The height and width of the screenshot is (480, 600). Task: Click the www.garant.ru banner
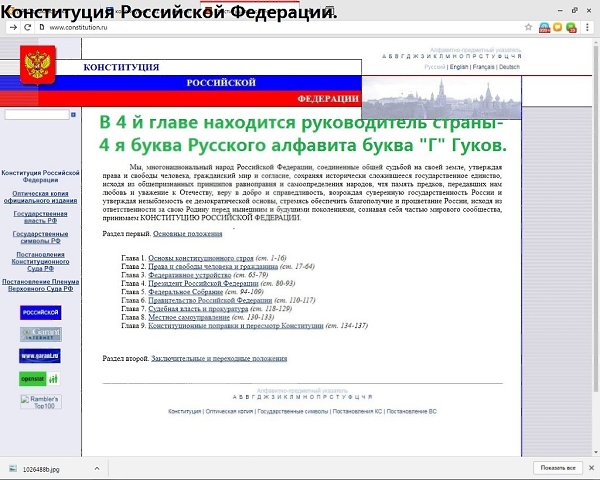pos(39,355)
